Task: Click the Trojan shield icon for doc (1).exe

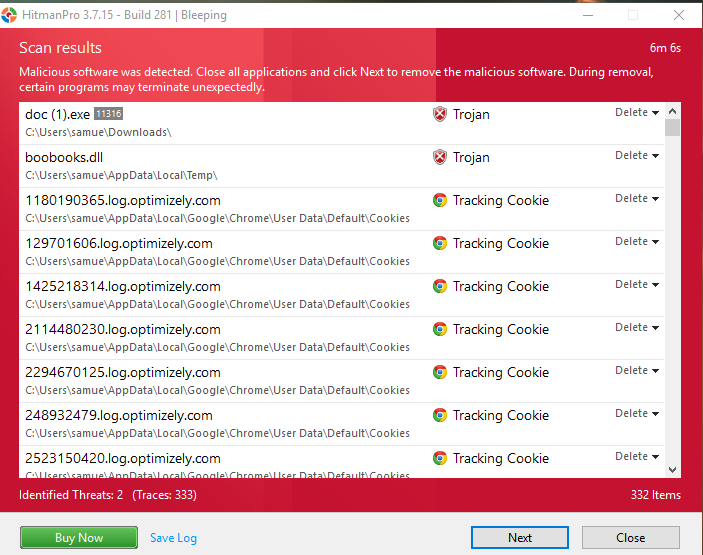Action: 439,114
